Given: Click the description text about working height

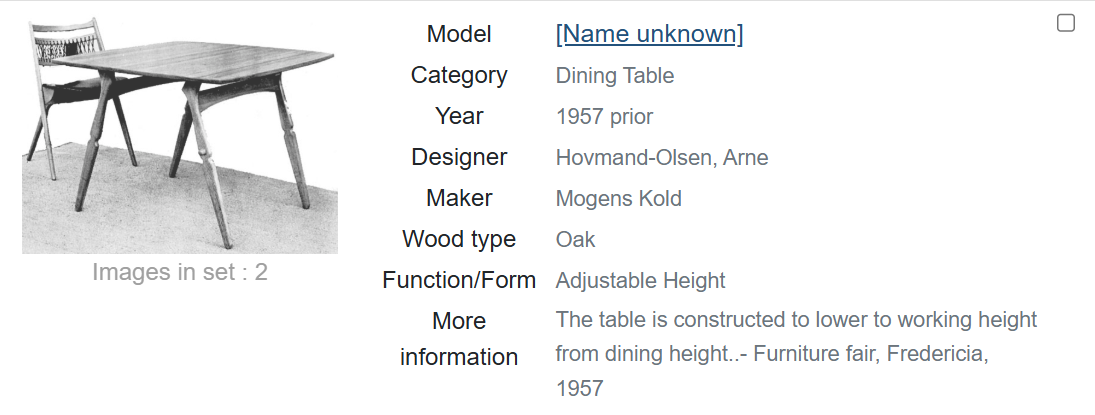Looking at the screenshot, I should pyautogui.click(x=796, y=321).
